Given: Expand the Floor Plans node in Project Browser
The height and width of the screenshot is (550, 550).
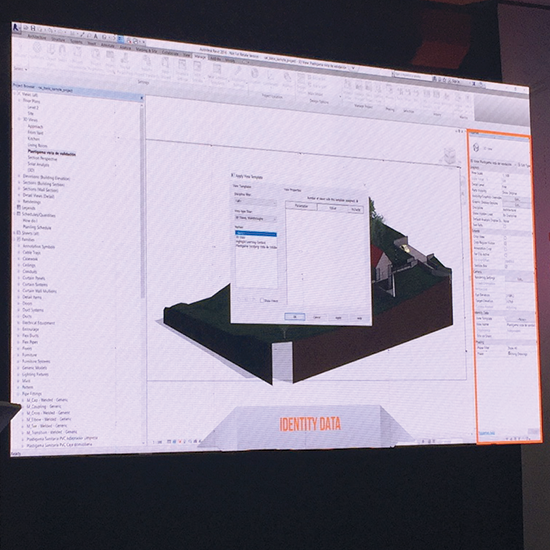Looking at the screenshot, I should (20, 101).
